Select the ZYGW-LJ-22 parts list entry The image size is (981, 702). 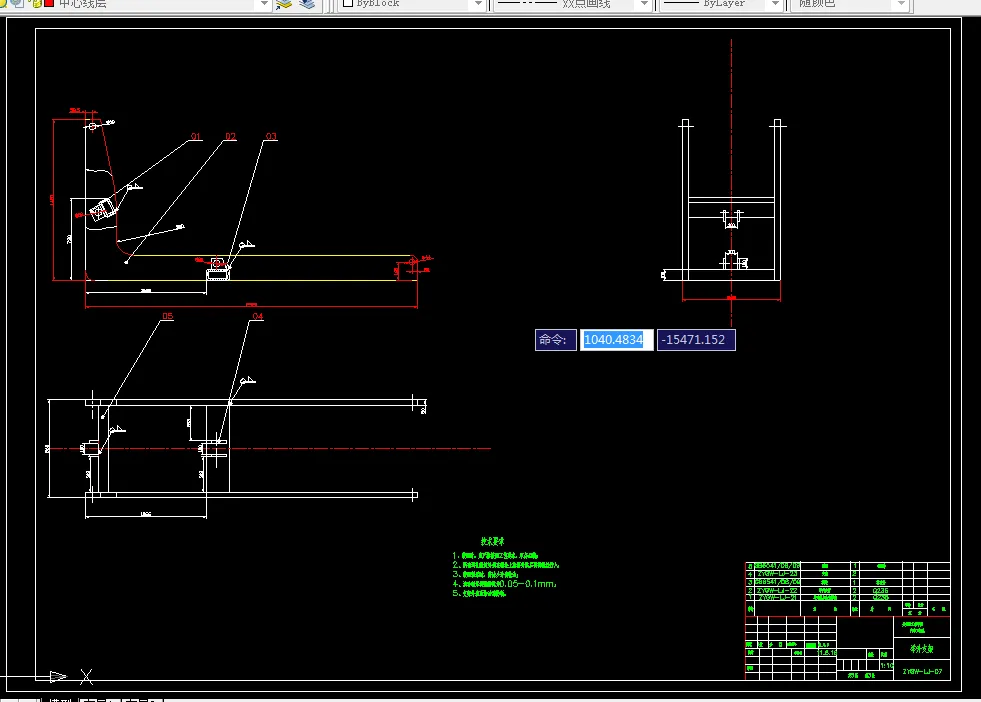[777, 590]
